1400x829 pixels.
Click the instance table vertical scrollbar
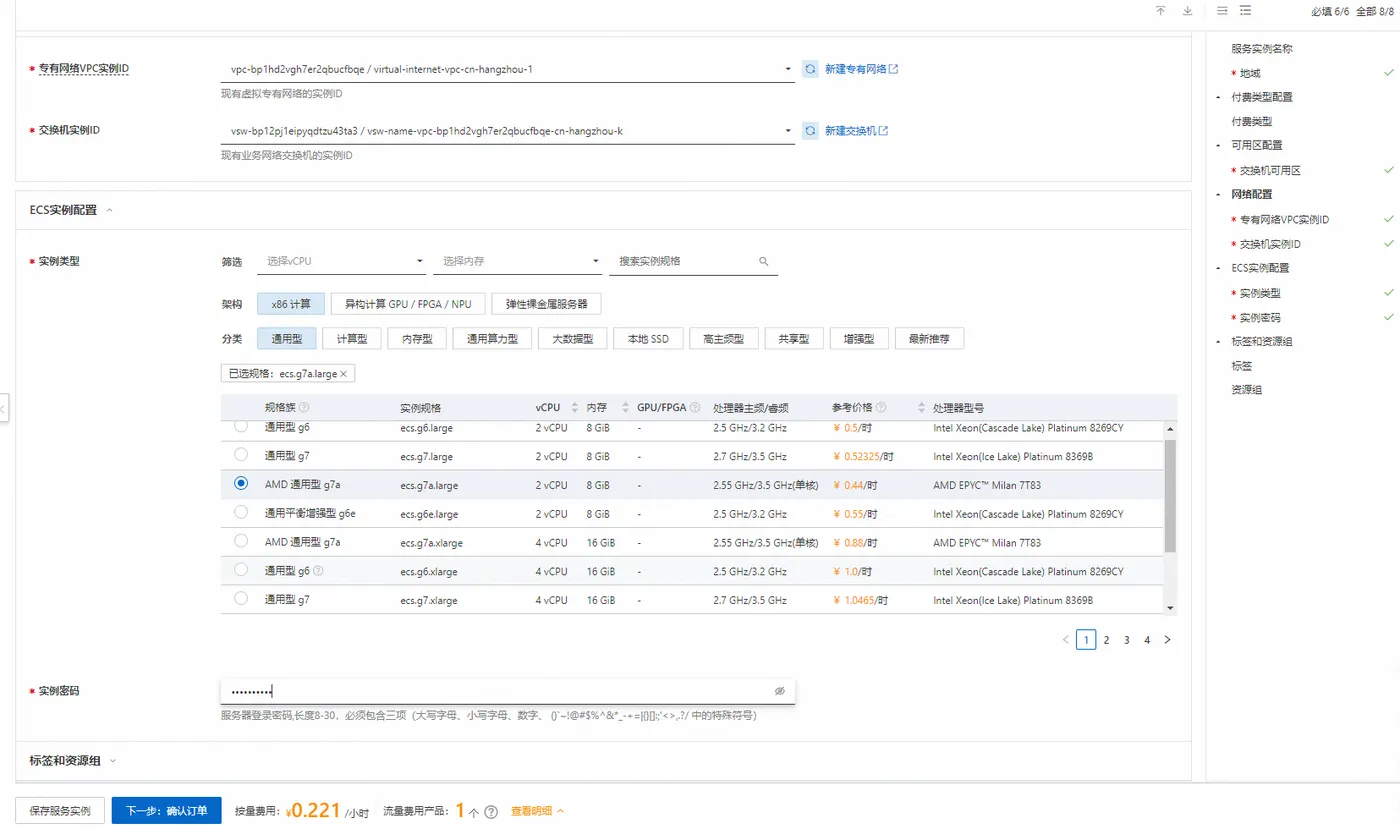1171,495
